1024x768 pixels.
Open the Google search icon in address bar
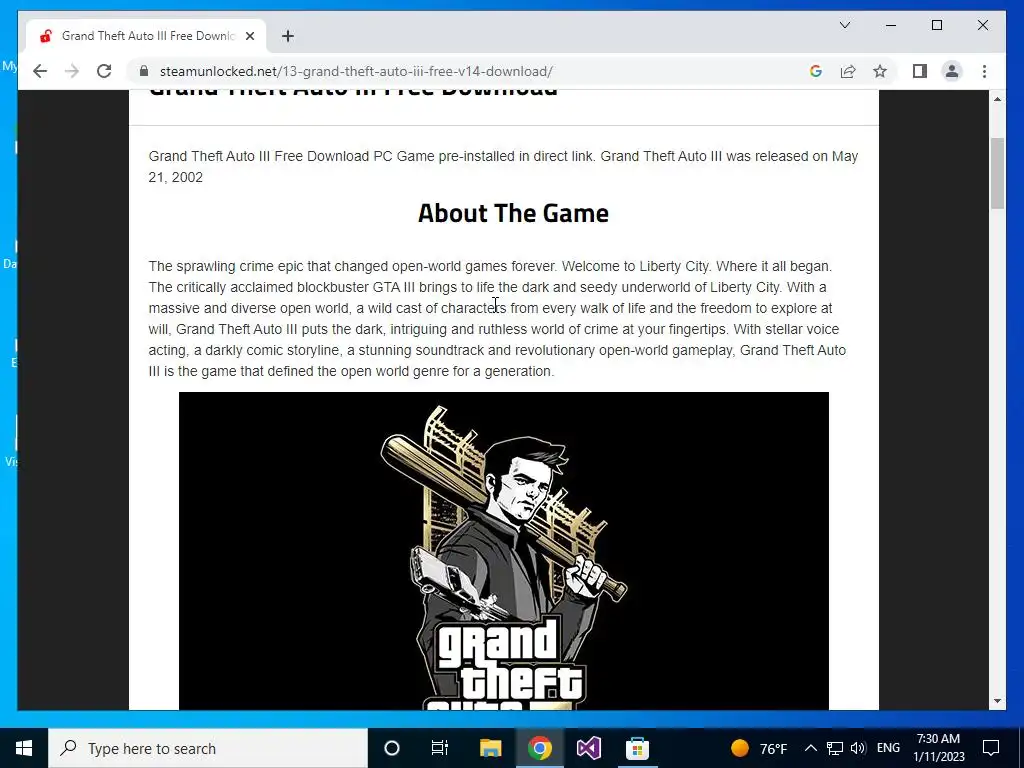[x=816, y=71]
